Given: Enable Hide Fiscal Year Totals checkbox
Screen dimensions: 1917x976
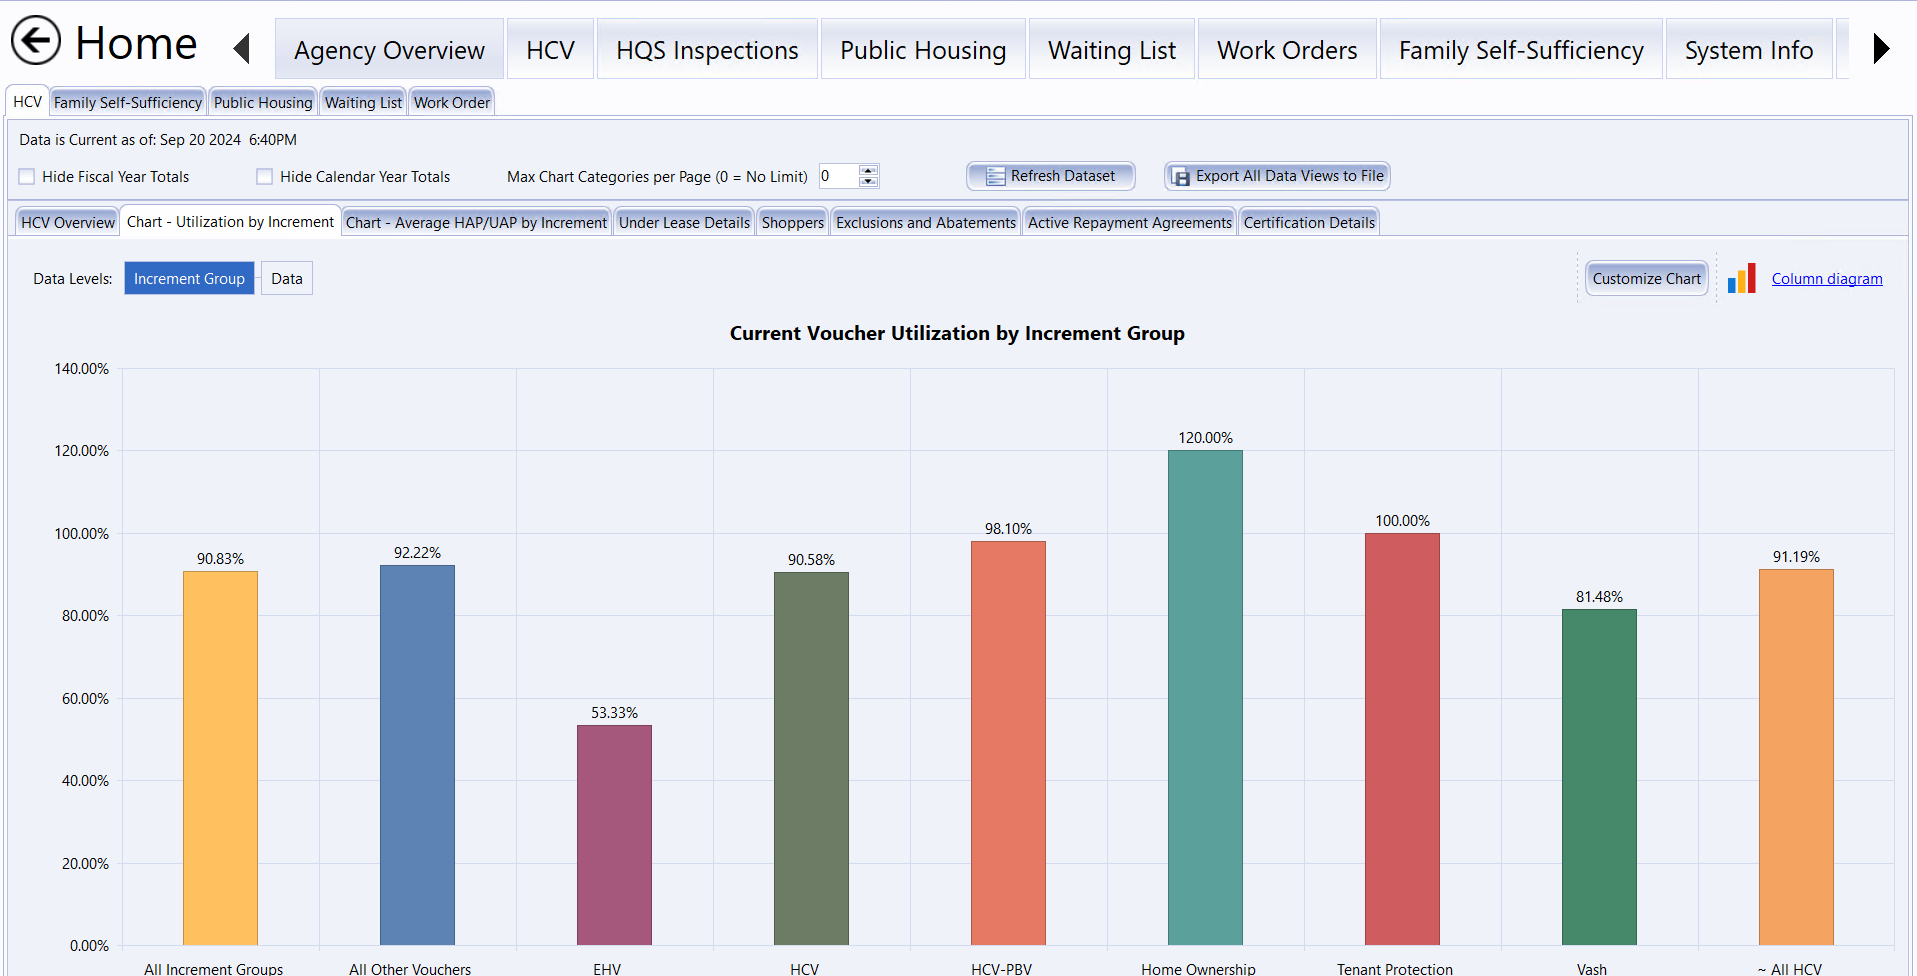Looking at the screenshot, I should click(x=27, y=177).
